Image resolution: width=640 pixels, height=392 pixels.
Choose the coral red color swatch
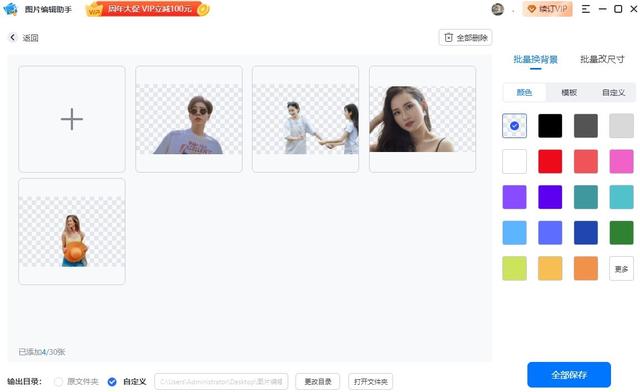[x=586, y=161]
